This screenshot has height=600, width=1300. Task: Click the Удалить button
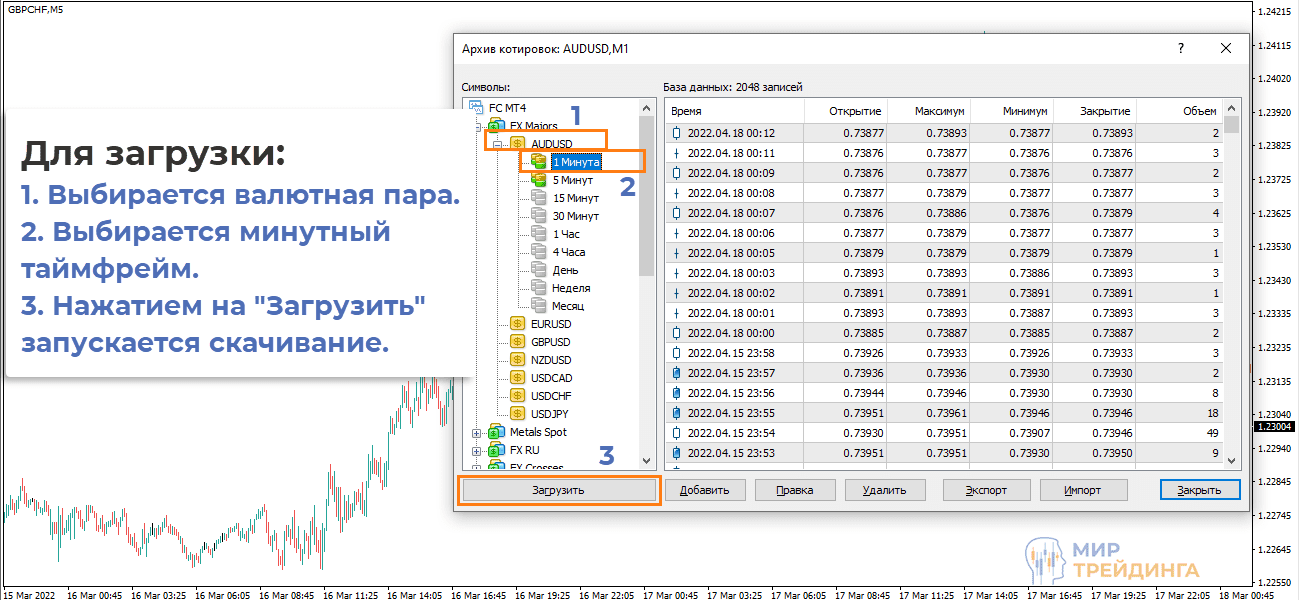885,490
